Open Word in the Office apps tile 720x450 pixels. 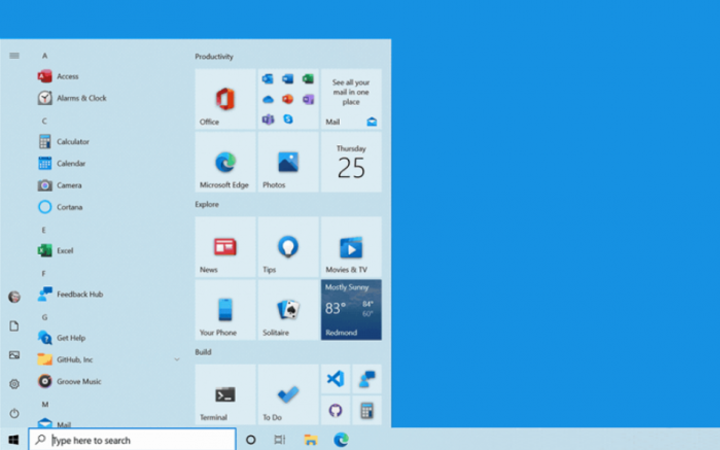click(288, 79)
